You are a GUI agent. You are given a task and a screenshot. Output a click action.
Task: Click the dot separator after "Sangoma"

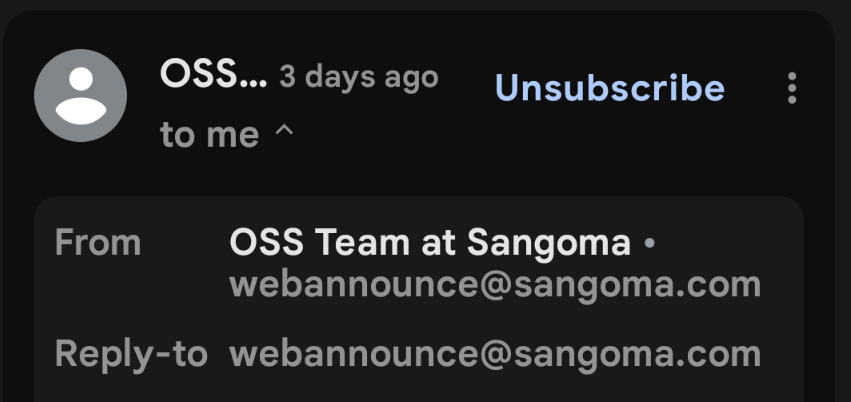point(649,243)
